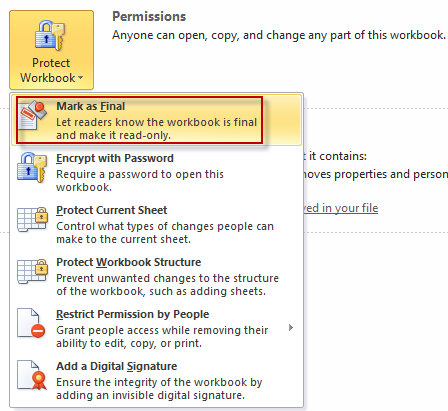
Task: Click the Protect Workbook Structure grid-lock icon
Action: [x=32, y=271]
